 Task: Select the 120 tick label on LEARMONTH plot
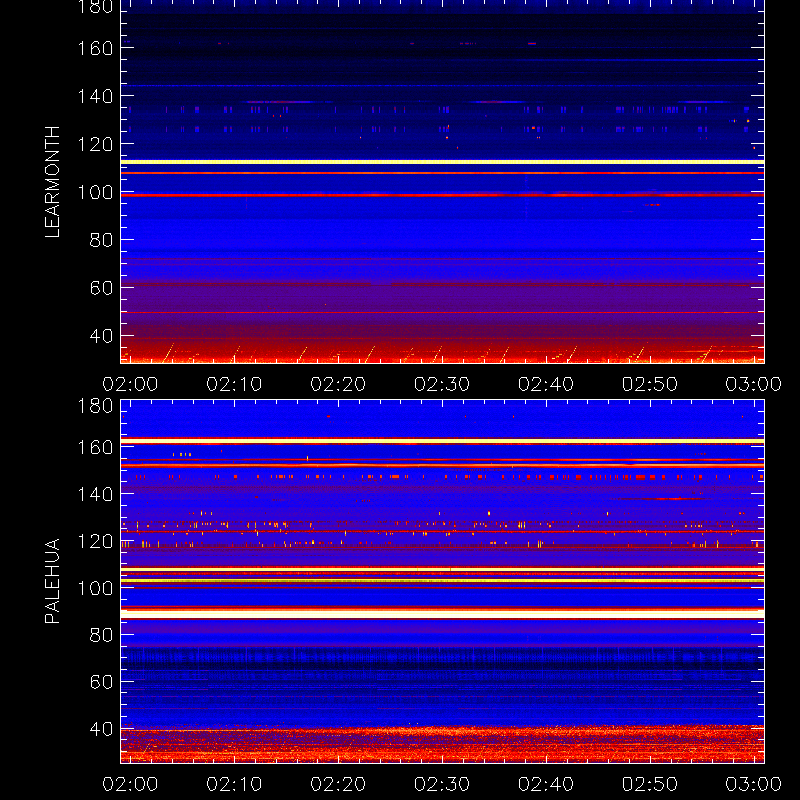(95, 144)
